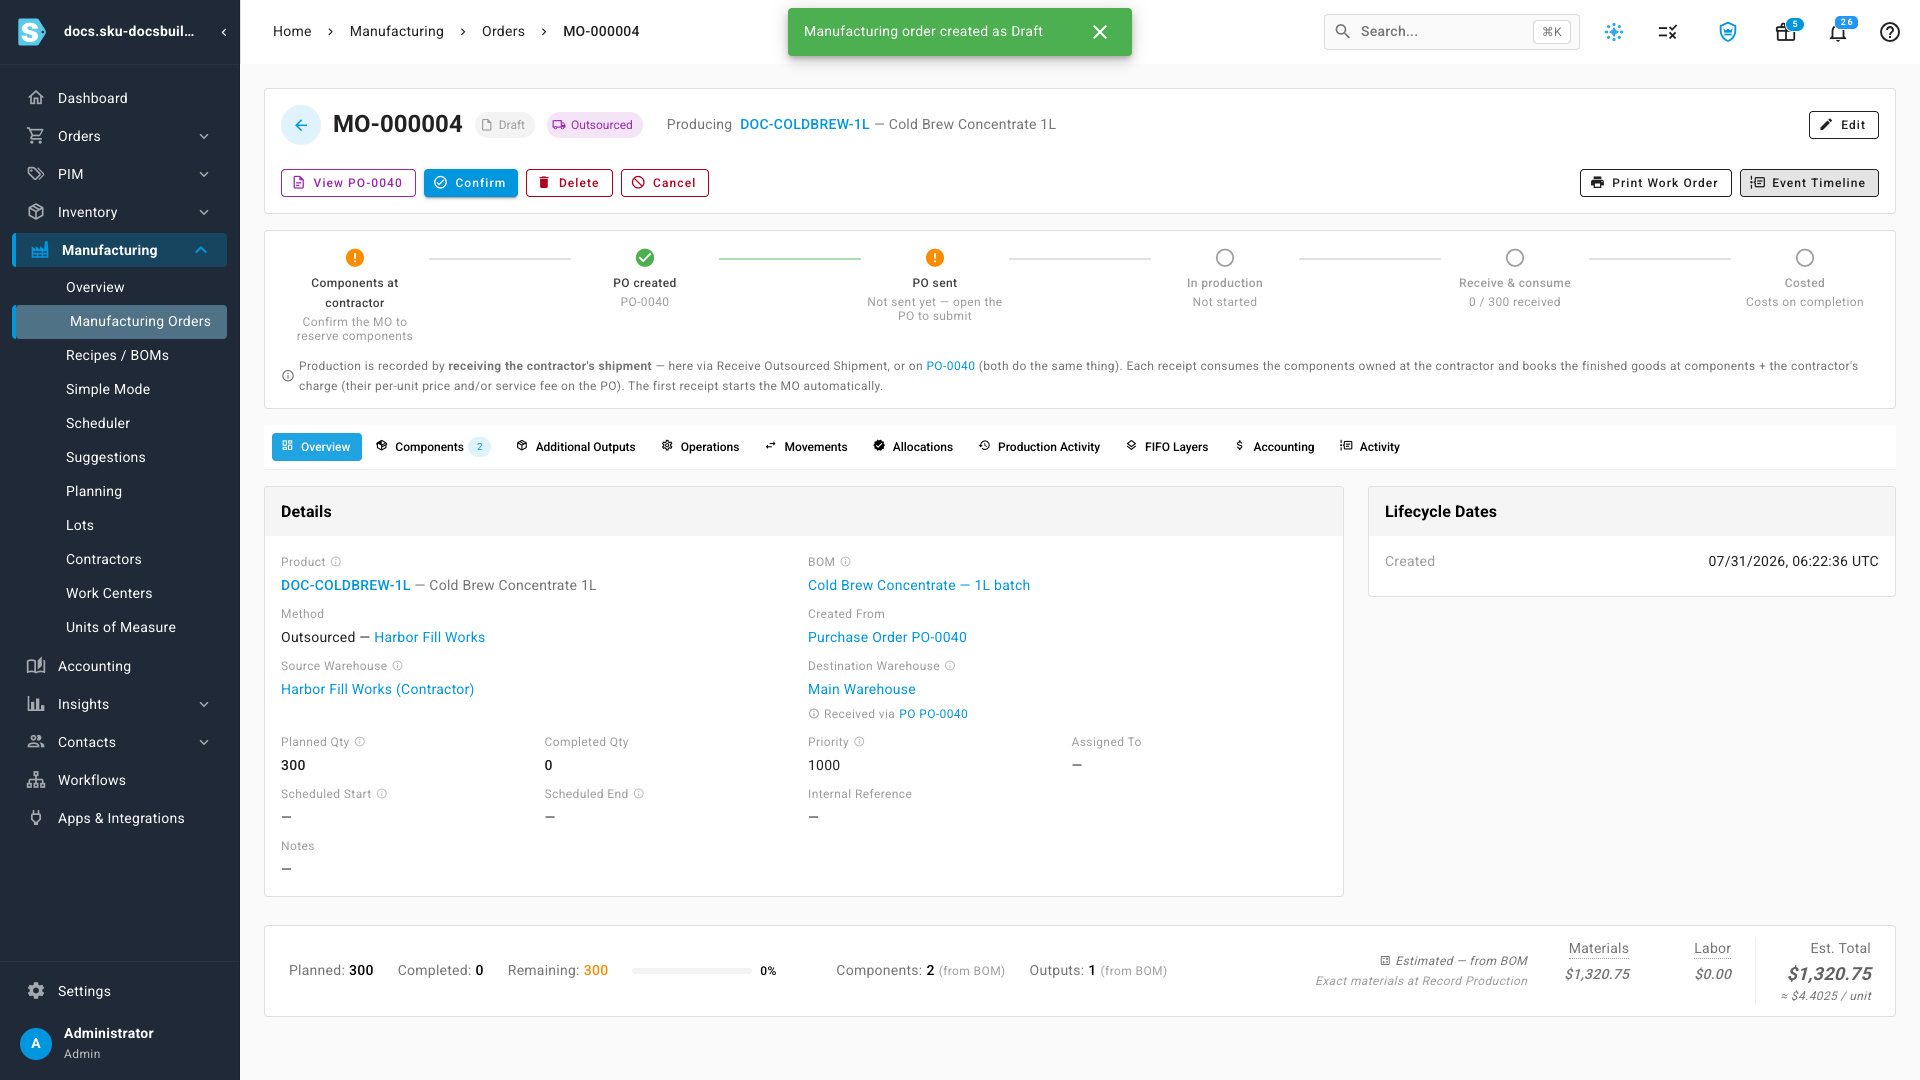Viewport: 1920px width, 1080px height.
Task: Click the checklist icon in the header
Action: pos(1668,32)
